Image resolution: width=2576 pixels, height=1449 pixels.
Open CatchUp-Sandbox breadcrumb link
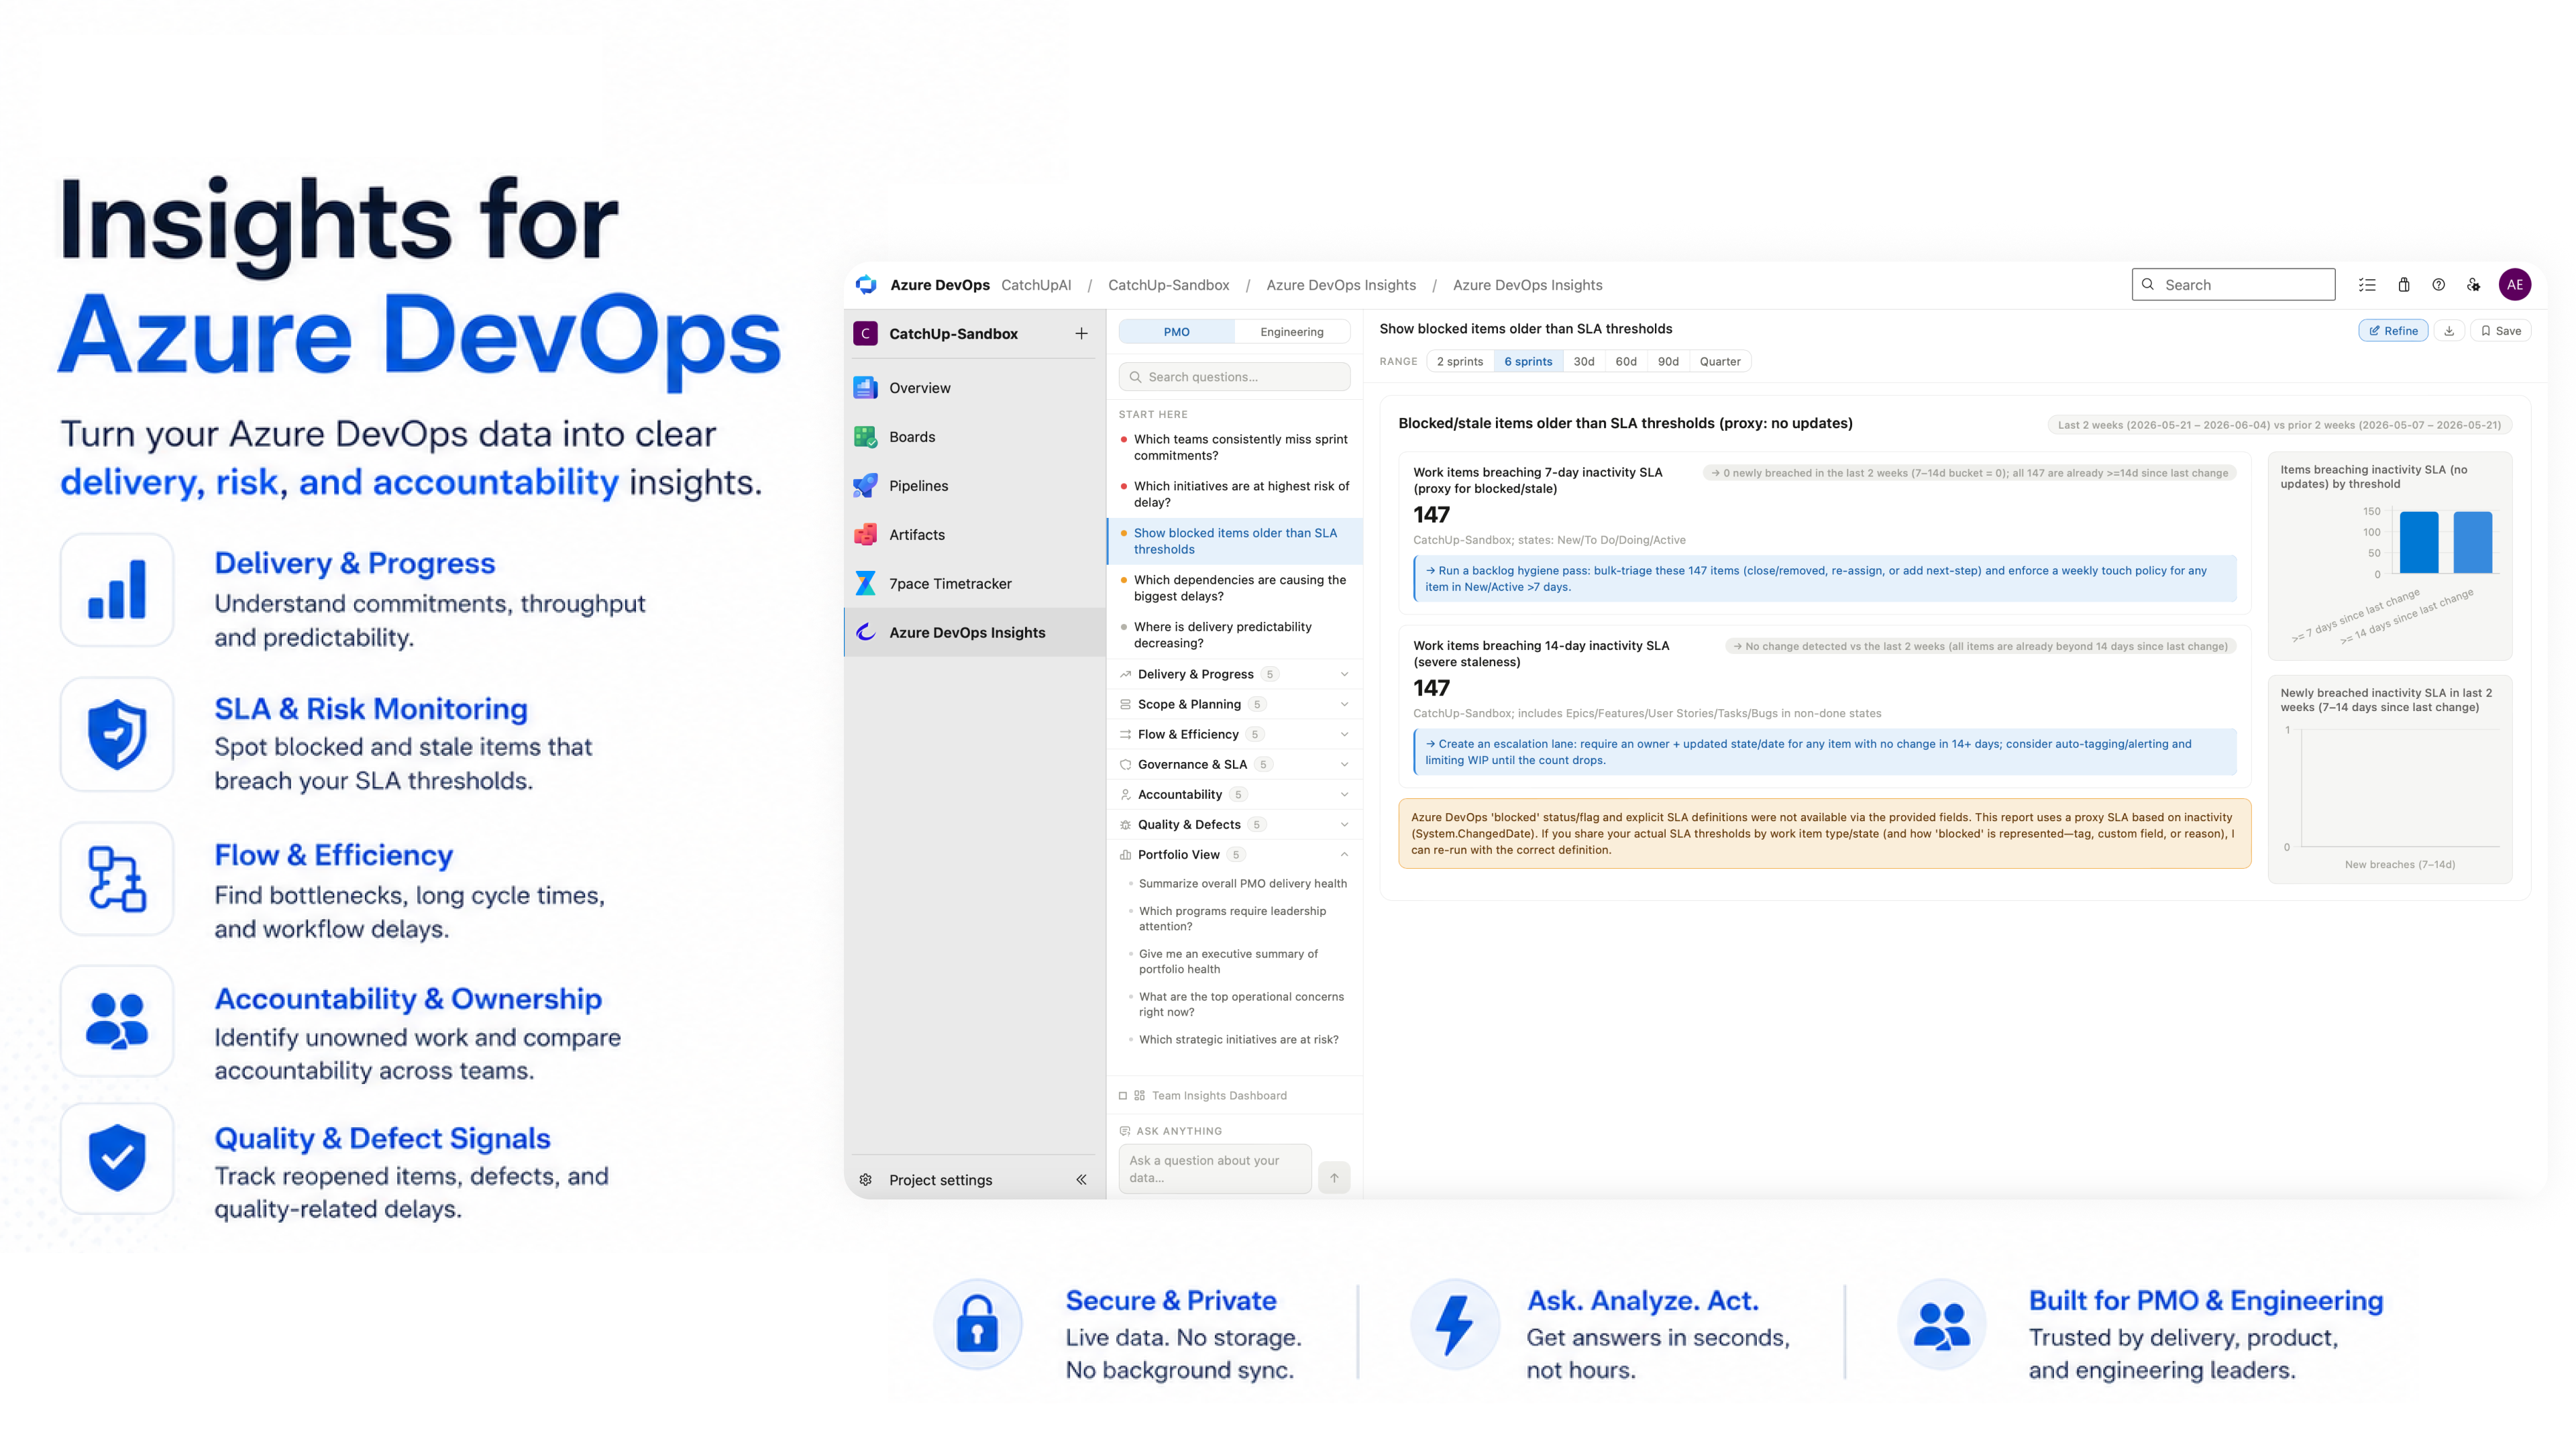coord(1168,285)
